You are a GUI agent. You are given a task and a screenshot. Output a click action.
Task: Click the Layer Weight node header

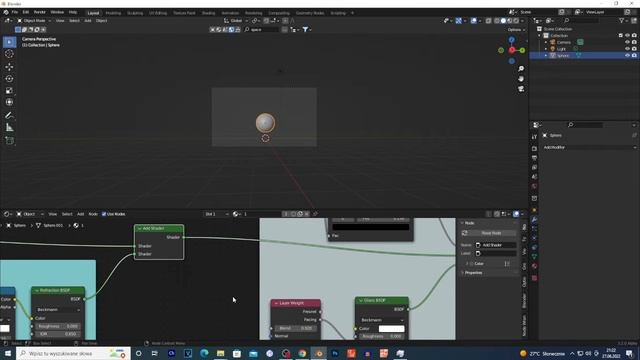(296, 303)
